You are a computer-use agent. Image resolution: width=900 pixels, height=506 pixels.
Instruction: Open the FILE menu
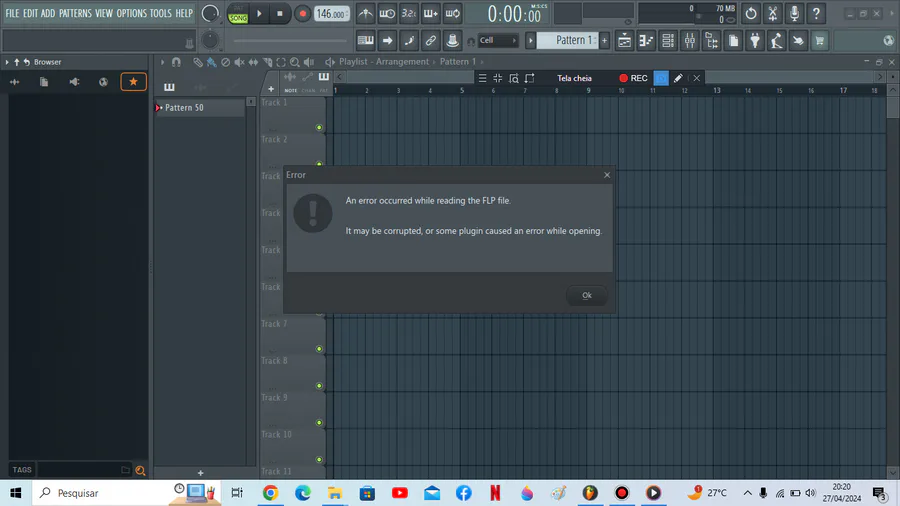(12, 13)
